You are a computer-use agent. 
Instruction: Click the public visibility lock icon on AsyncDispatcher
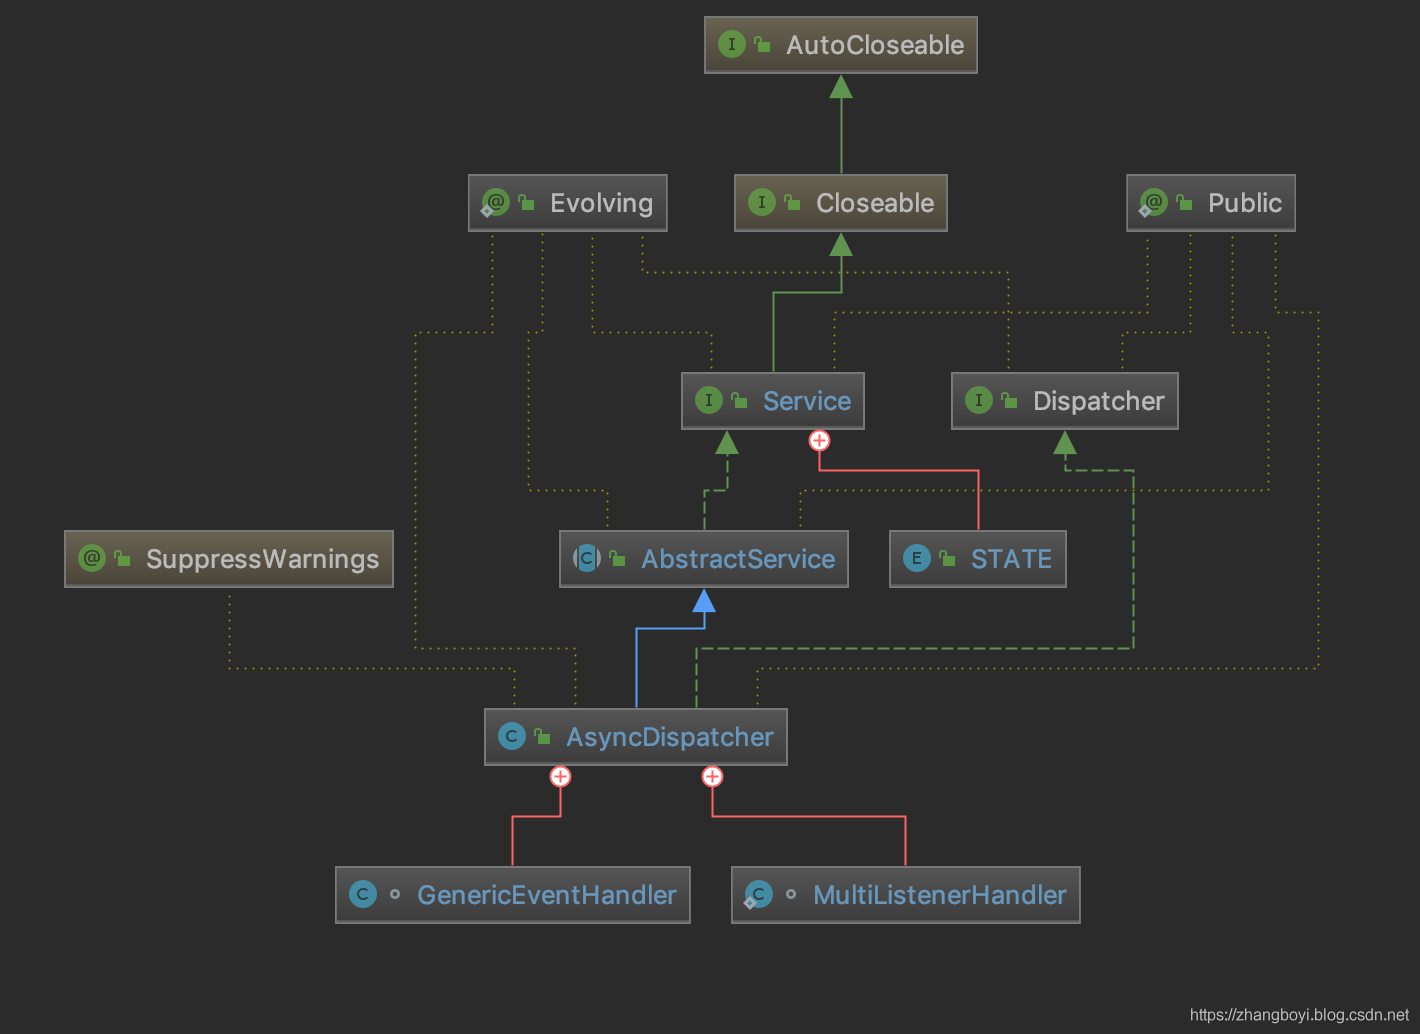tap(542, 736)
